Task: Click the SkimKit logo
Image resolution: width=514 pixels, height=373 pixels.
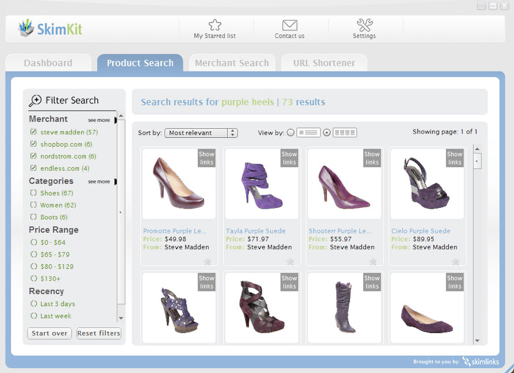Action: 50,28
